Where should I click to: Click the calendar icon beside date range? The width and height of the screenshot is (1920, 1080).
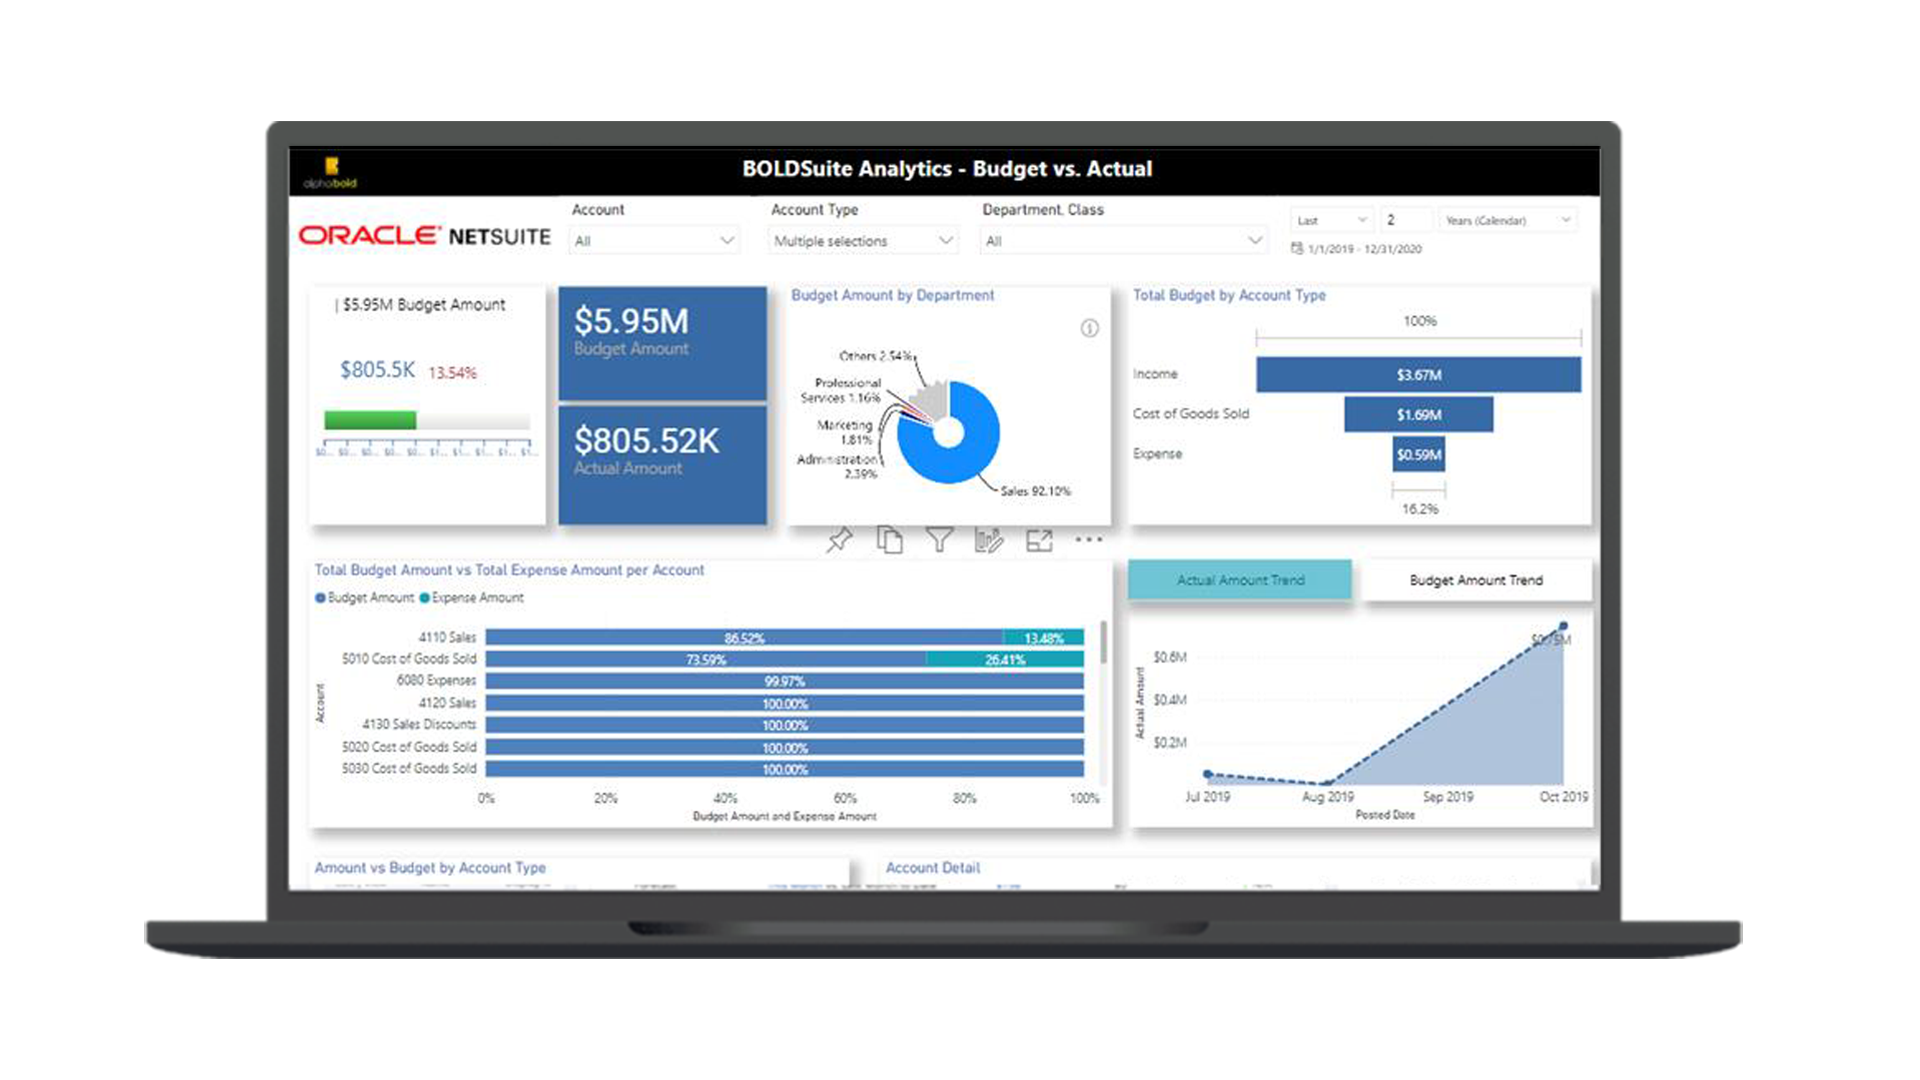[x=1297, y=248]
